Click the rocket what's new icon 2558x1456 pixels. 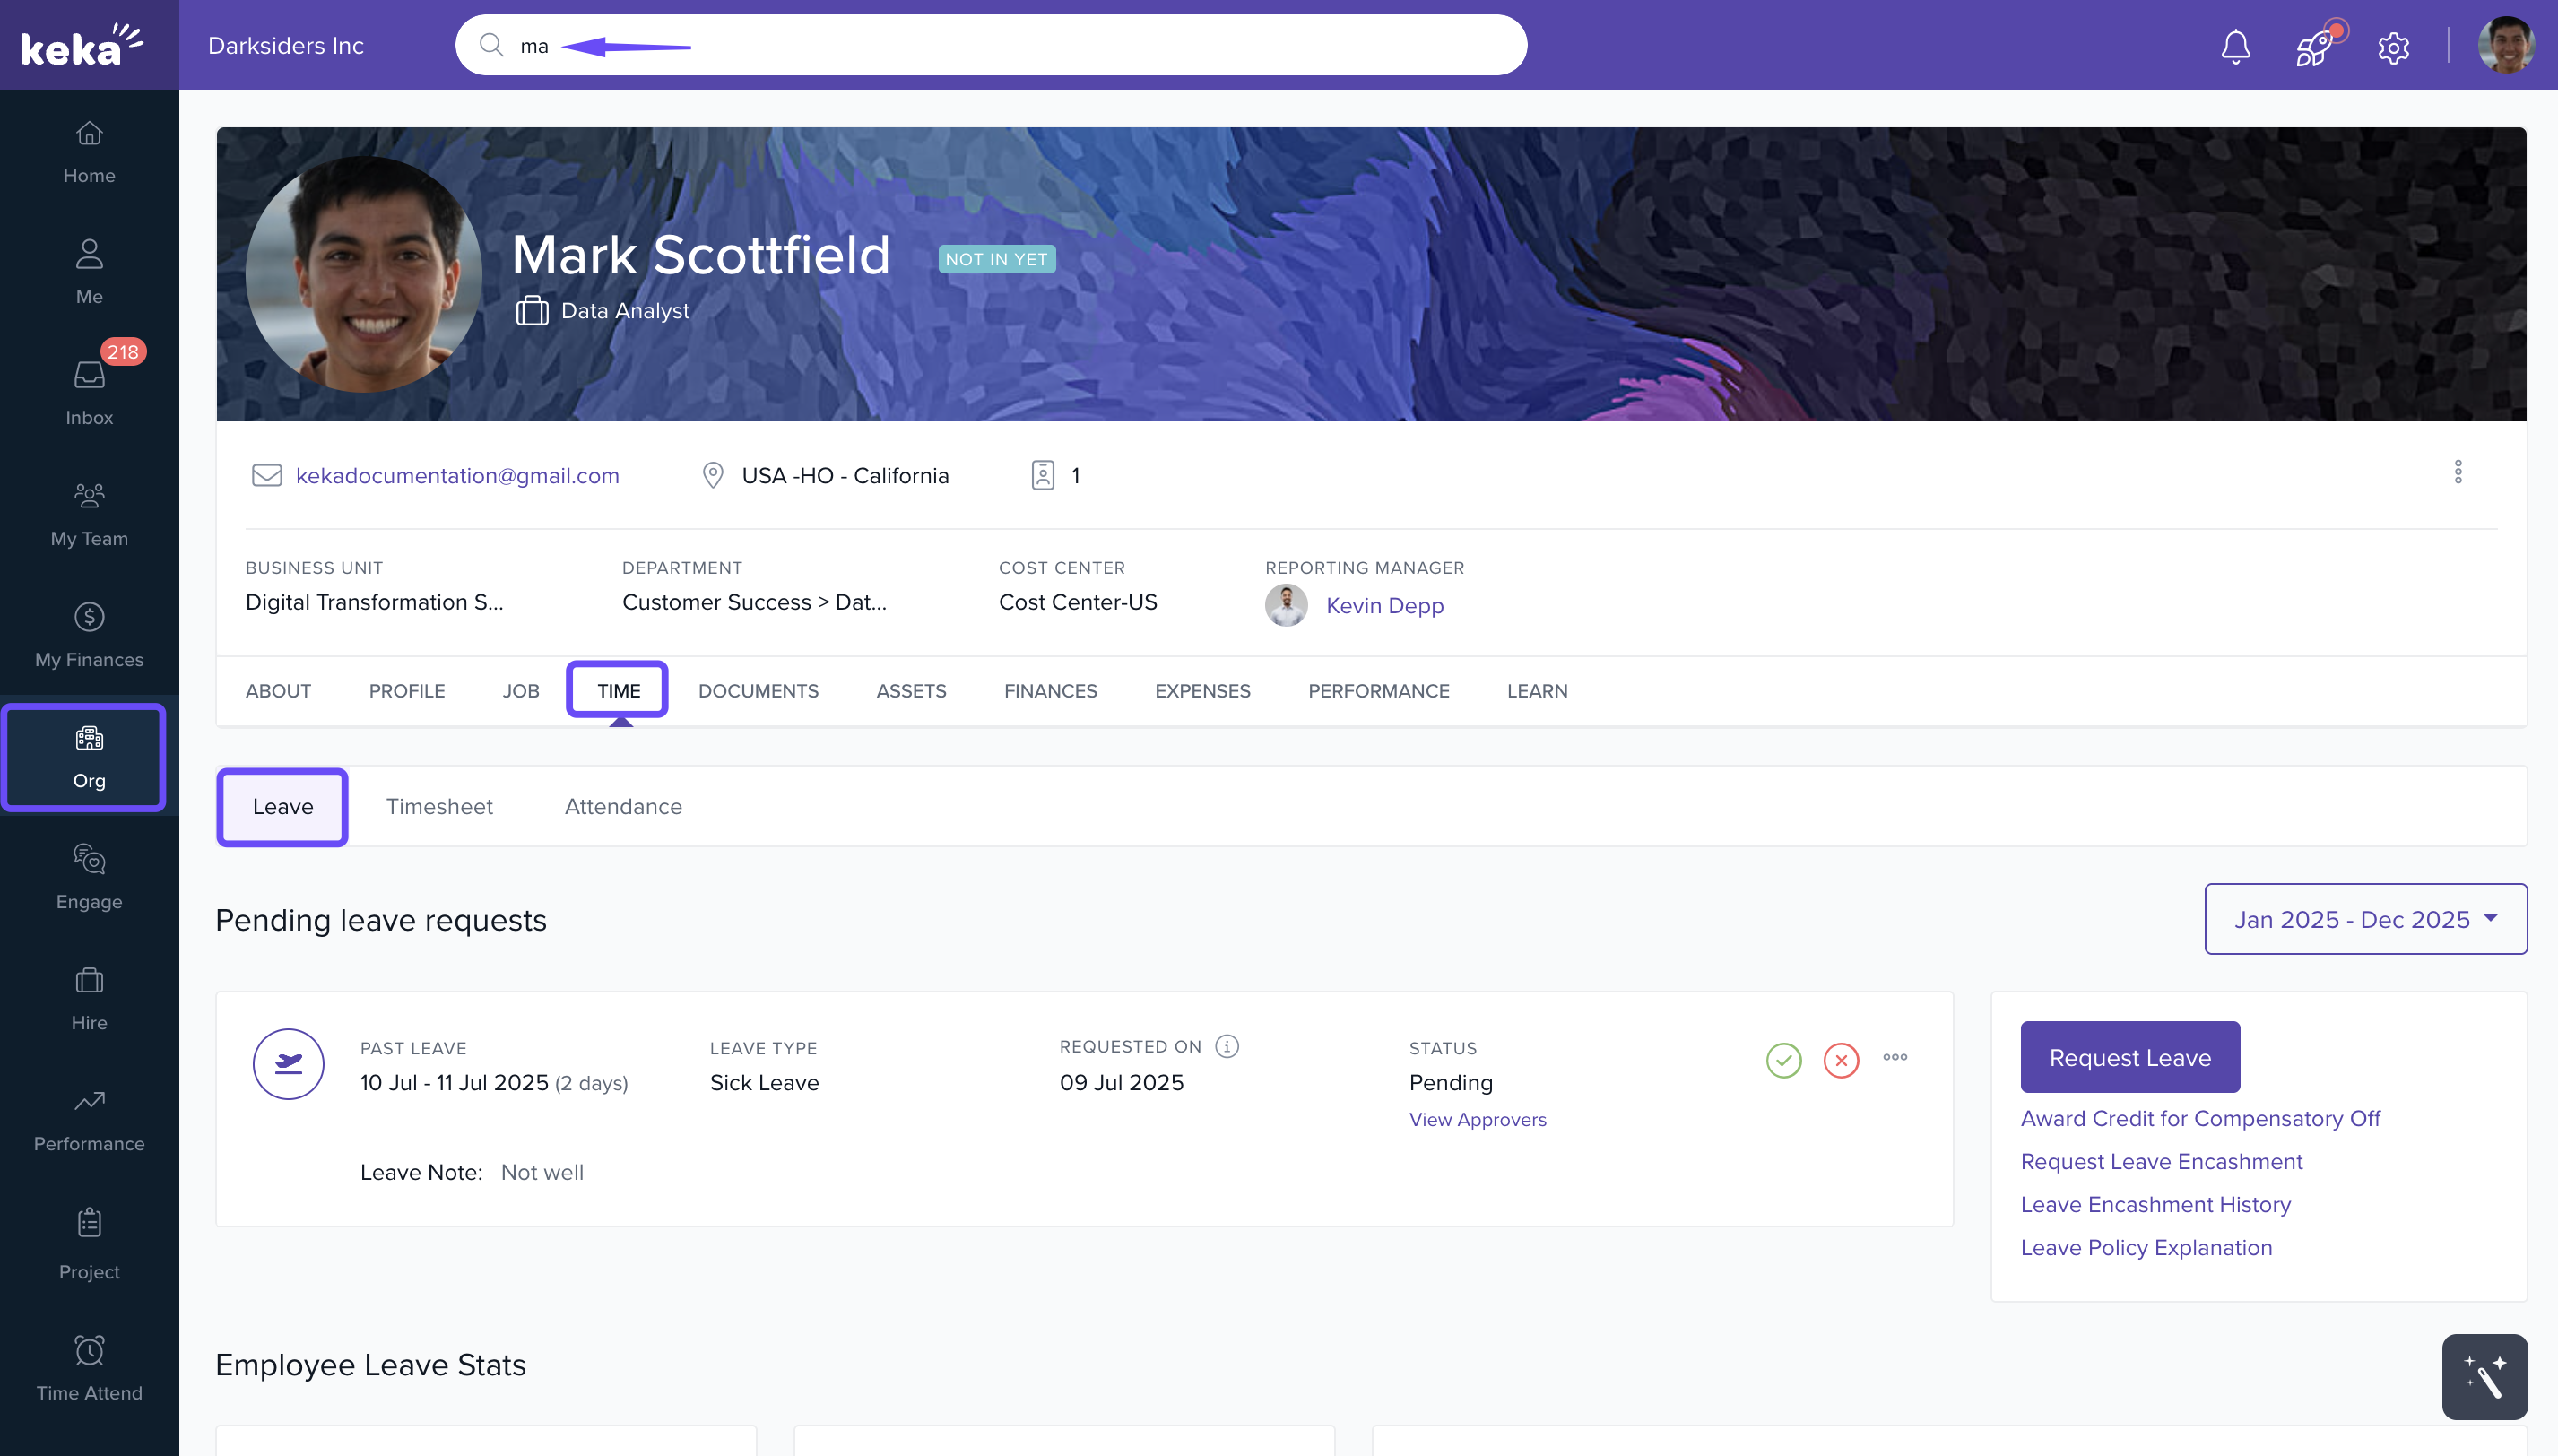pyautogui.click(x=2314, y=46)
